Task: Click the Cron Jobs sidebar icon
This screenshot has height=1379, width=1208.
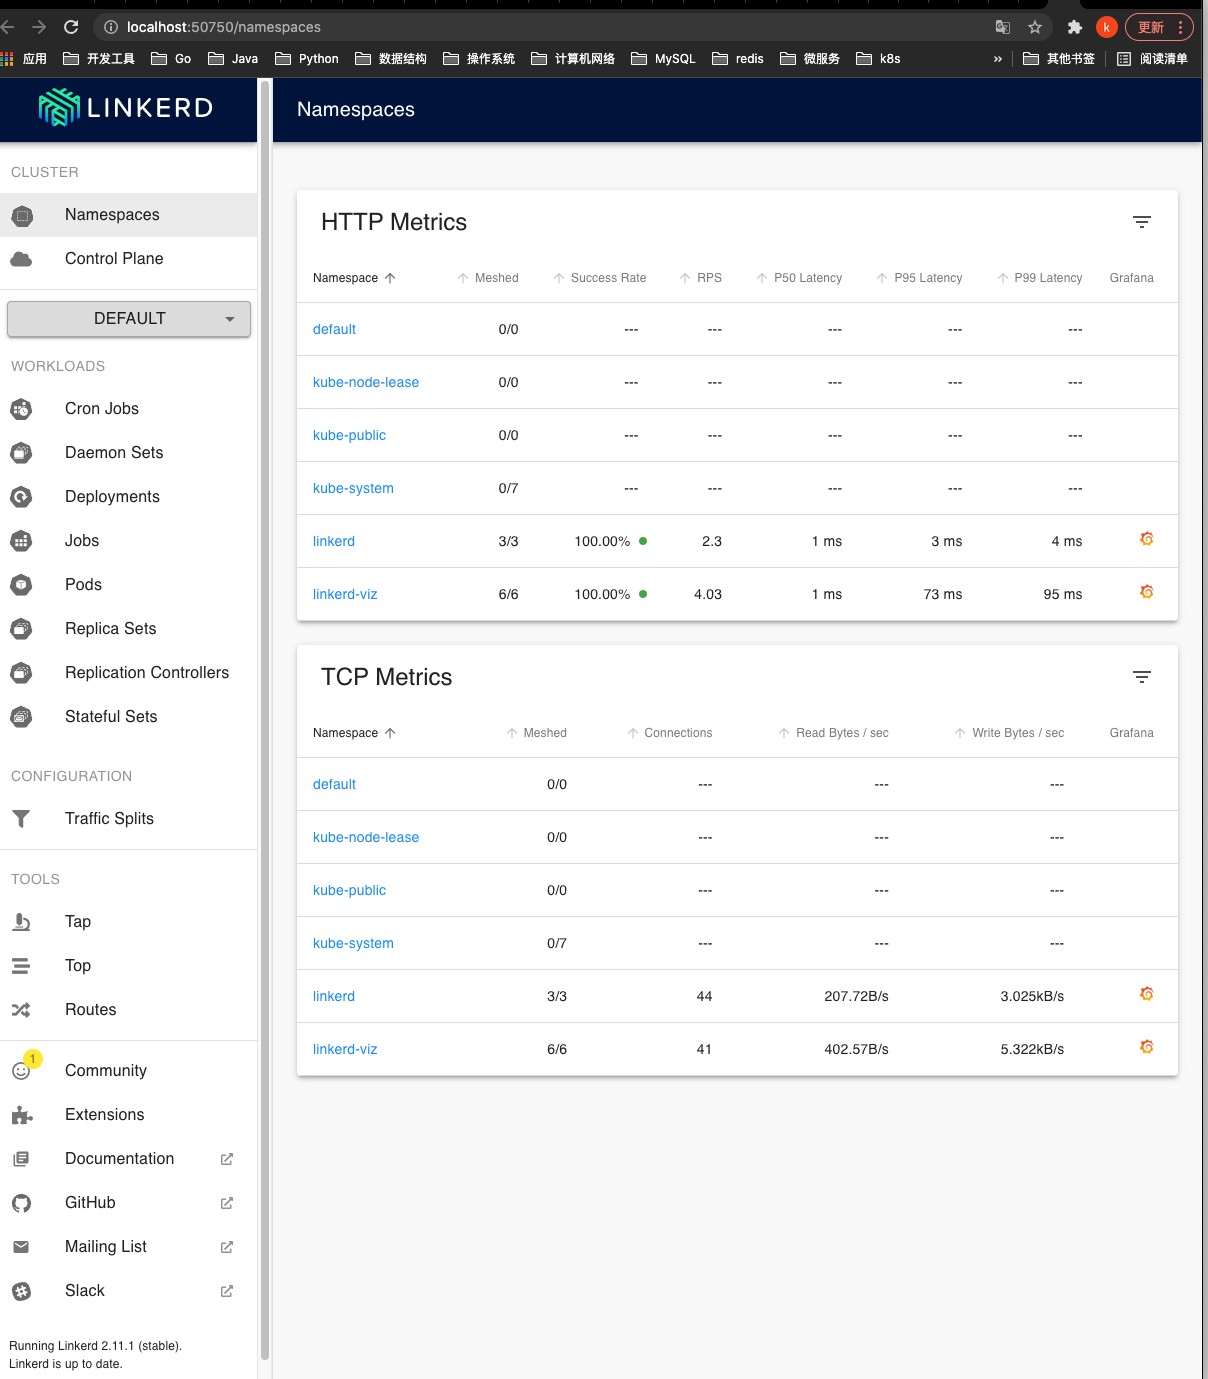Action: (x=21, y=409)
